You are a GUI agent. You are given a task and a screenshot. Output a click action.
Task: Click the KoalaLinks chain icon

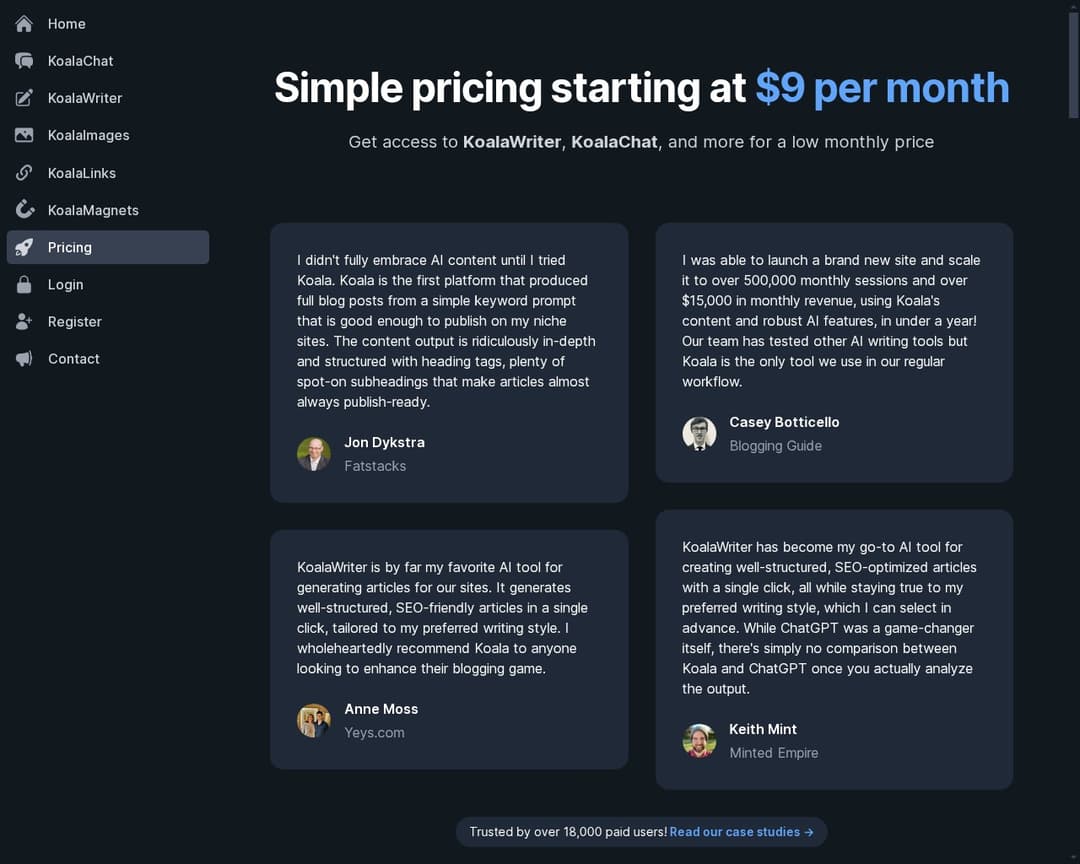[x=24, y=173]
